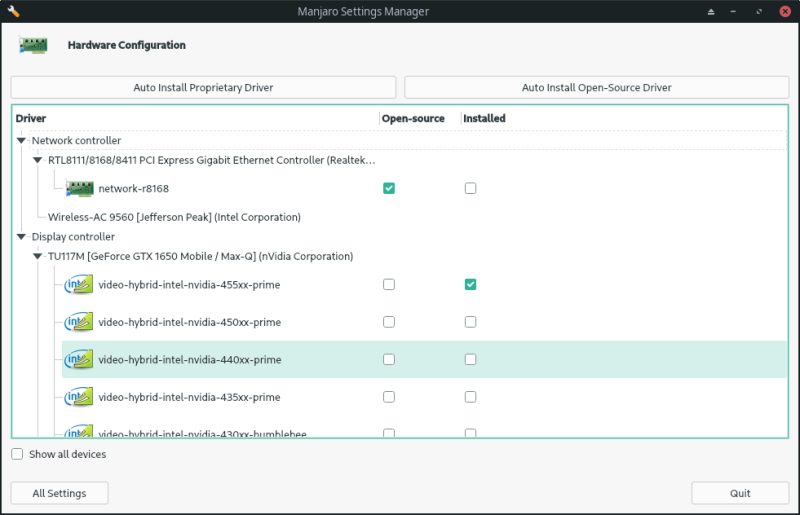Screen dimensions: 800x515
Task: Click the wrench icon in title bar
Action: click(13, 11)
